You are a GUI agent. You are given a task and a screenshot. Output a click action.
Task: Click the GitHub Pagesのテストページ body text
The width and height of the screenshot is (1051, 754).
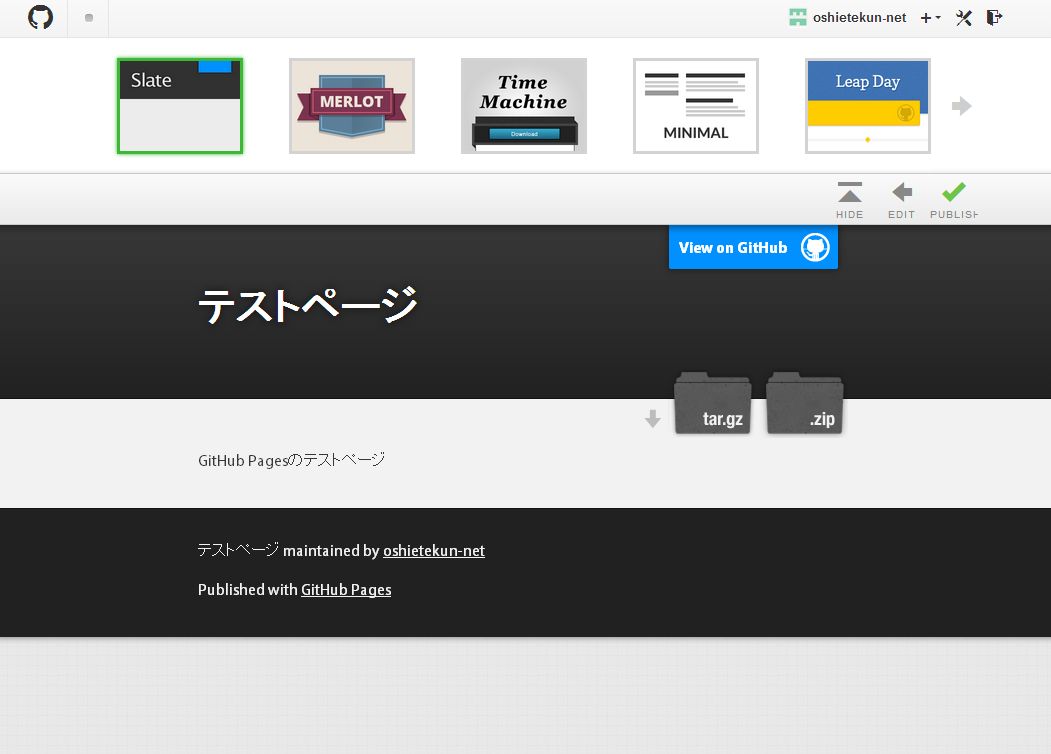(x=292, y=460)
